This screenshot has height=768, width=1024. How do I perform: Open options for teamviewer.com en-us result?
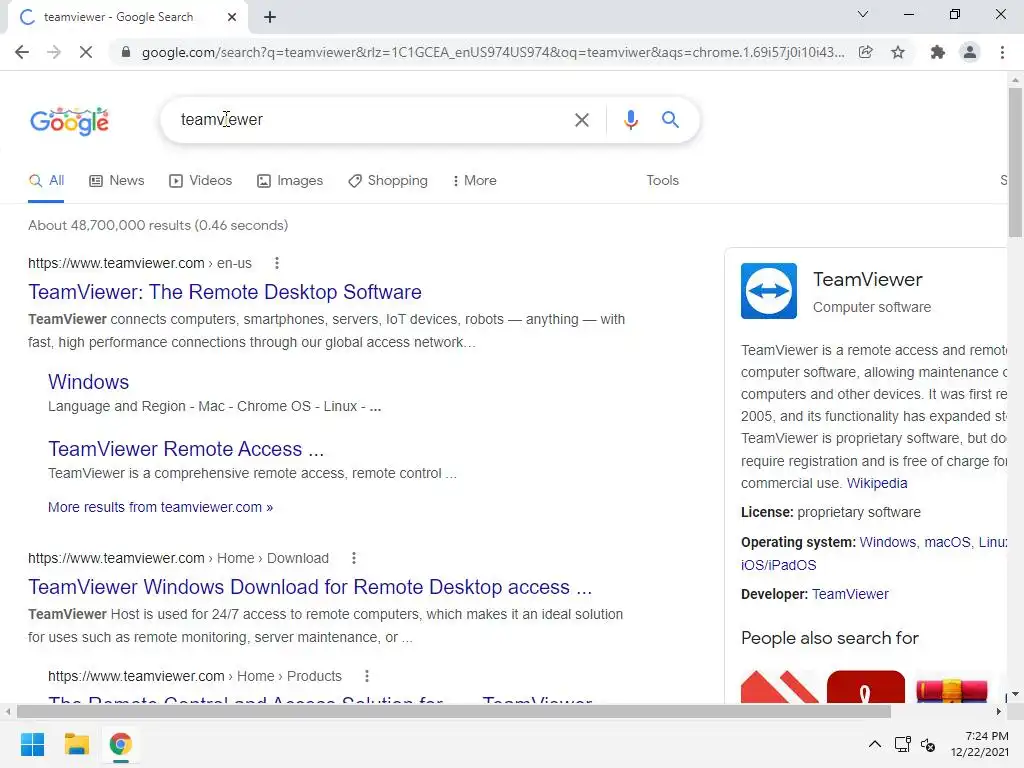tap(277, 263)
